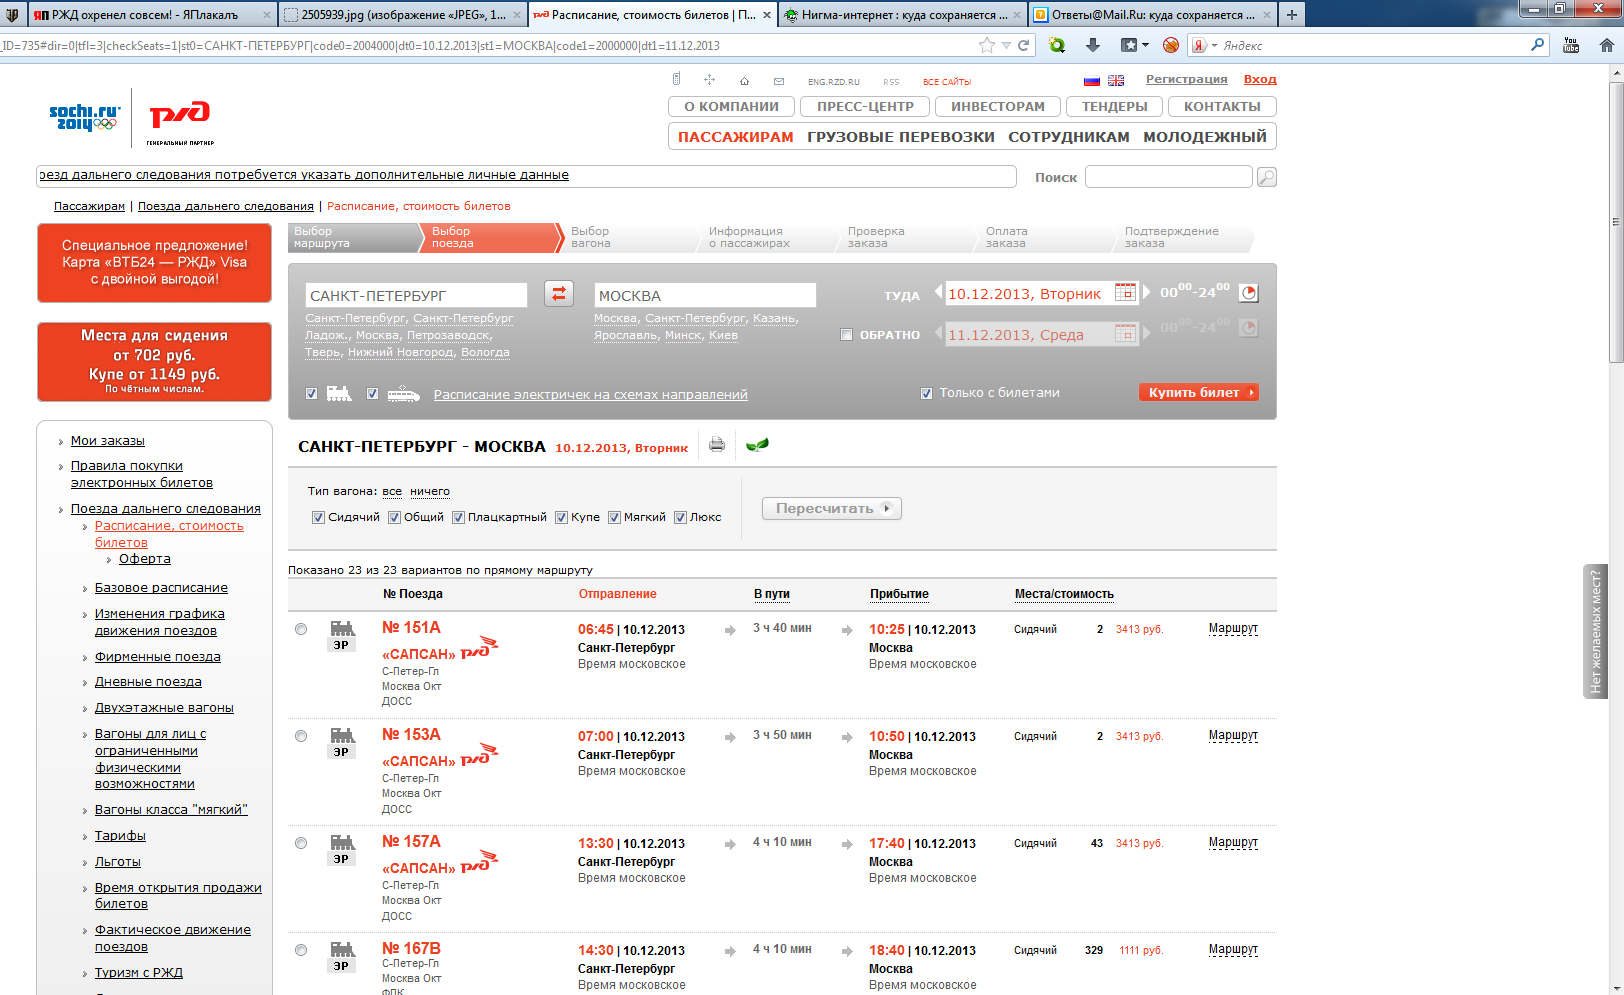The width and height of the screenshot is (1624, 995).
Task: Switch to English flag language
Action: 1116,81
